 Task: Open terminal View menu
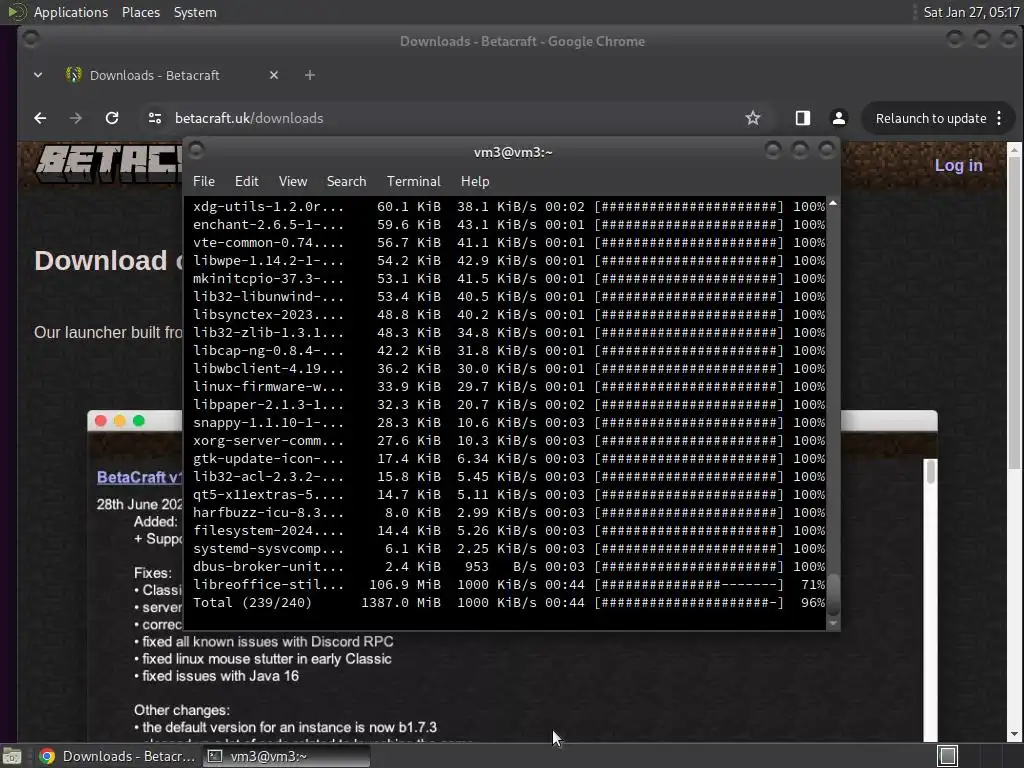293,182
